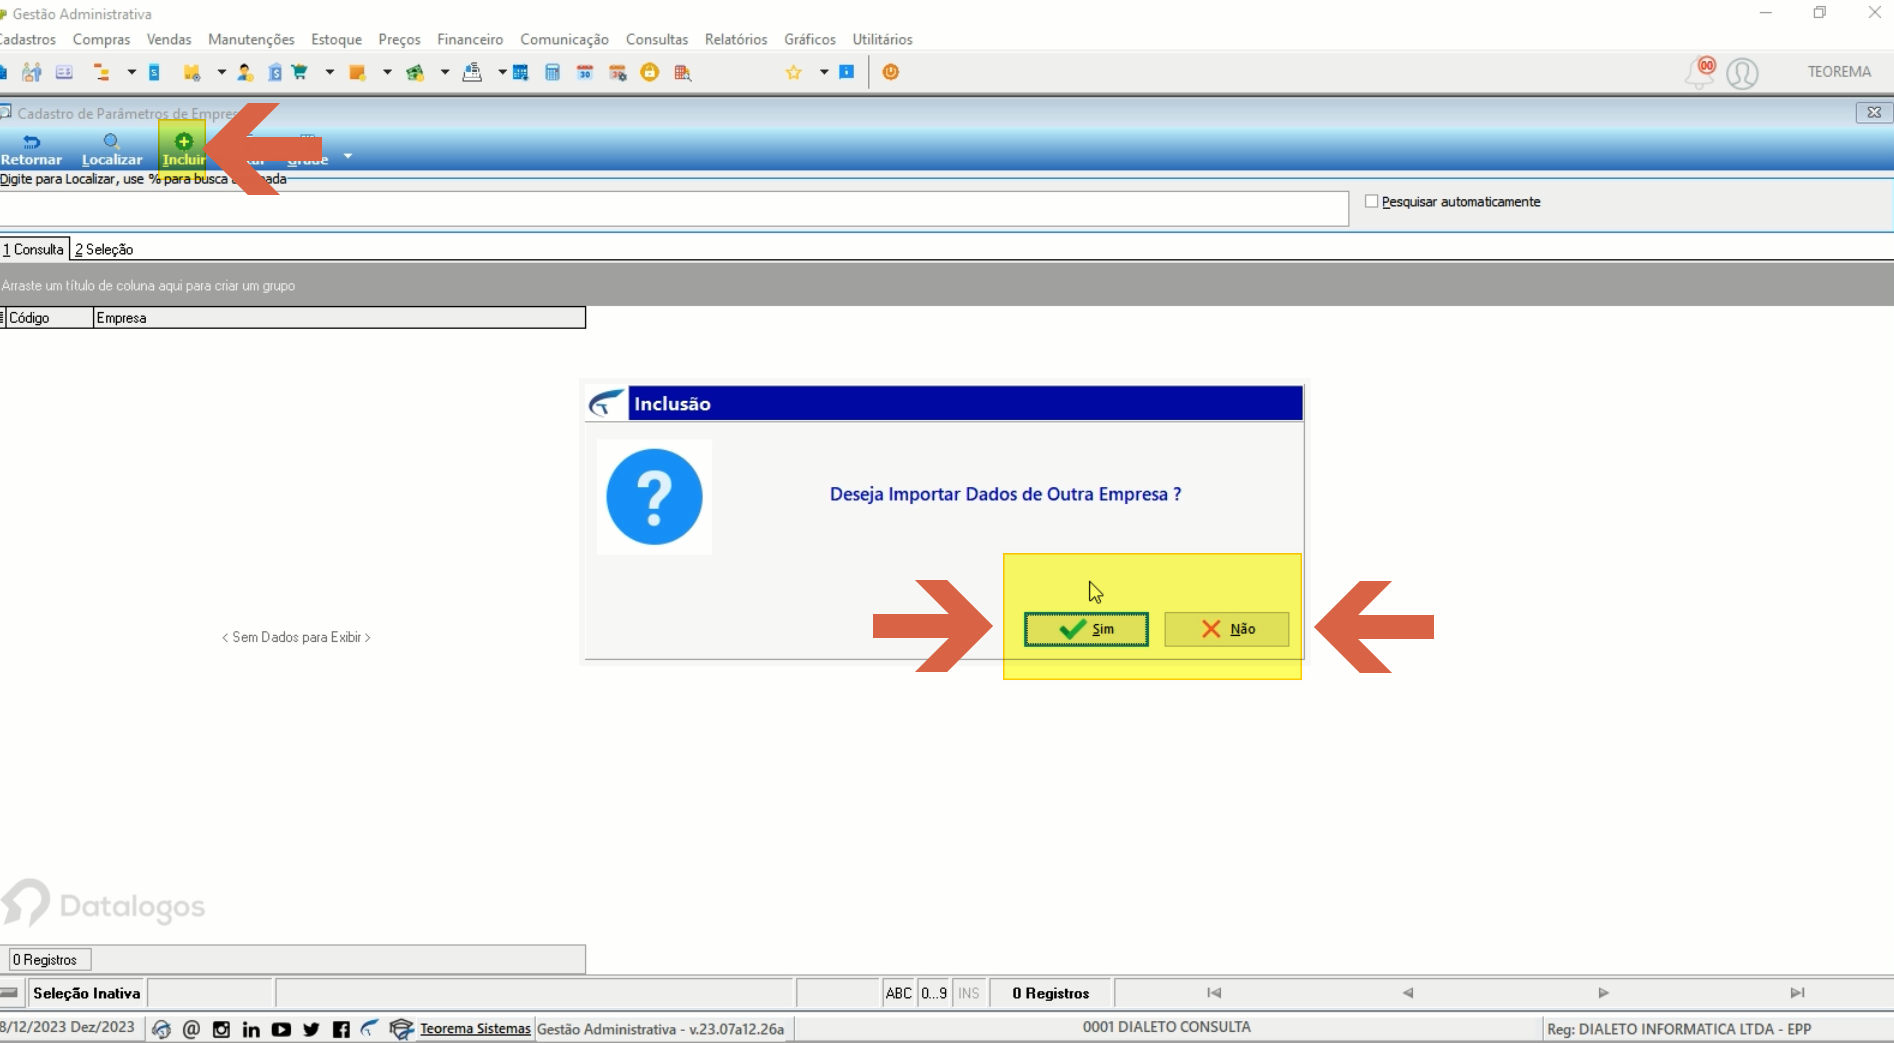Open the Utilitários menu

pyautogui.click(x=882, y=39)
